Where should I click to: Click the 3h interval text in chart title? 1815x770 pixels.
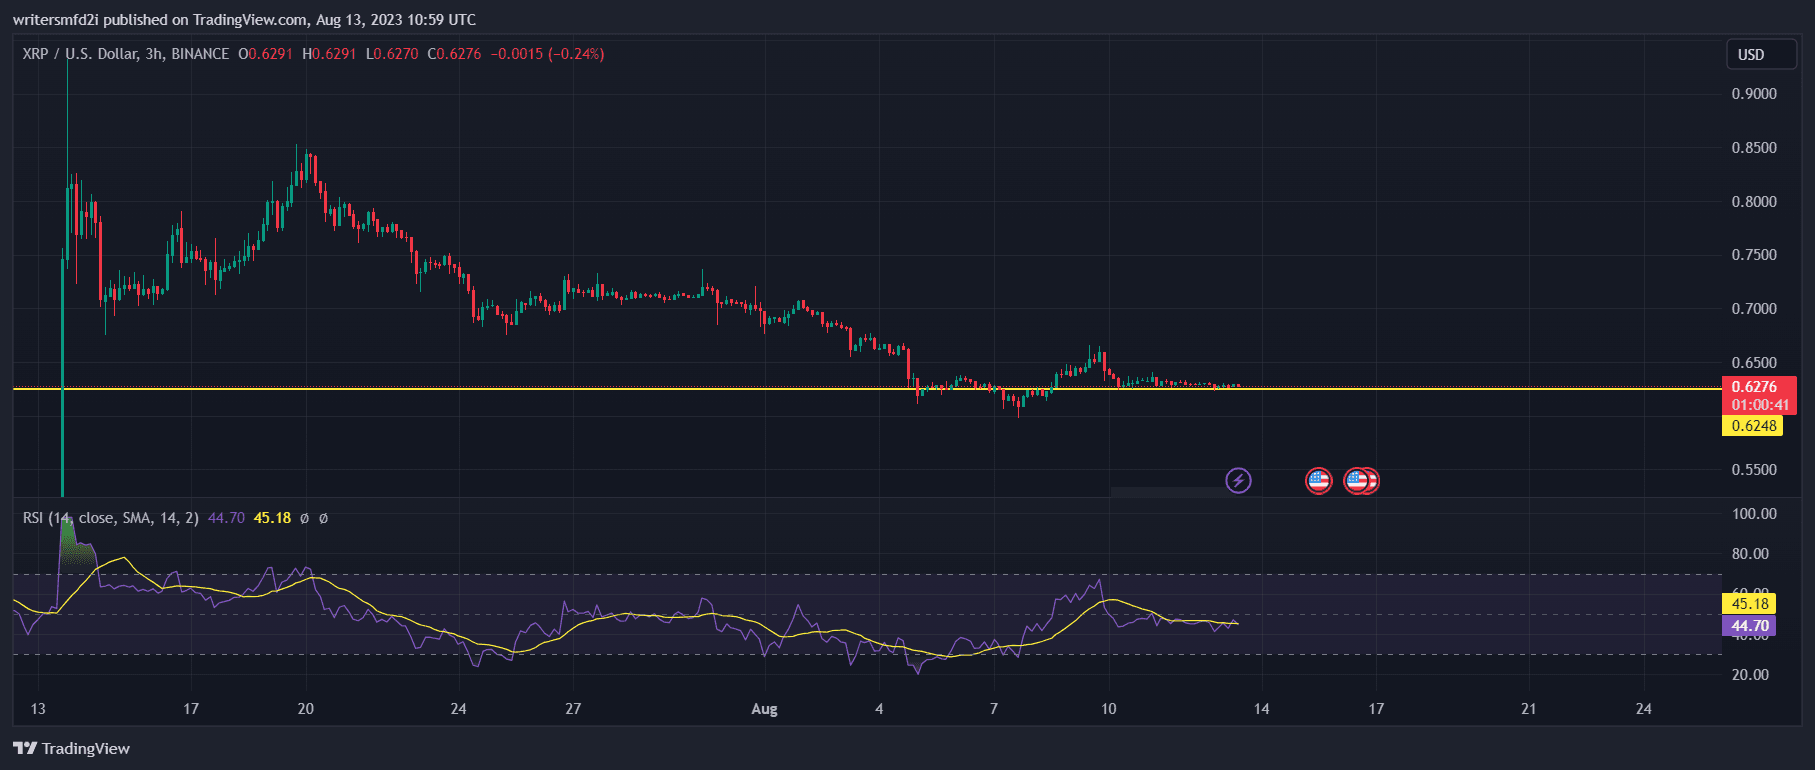pos(154,54)
